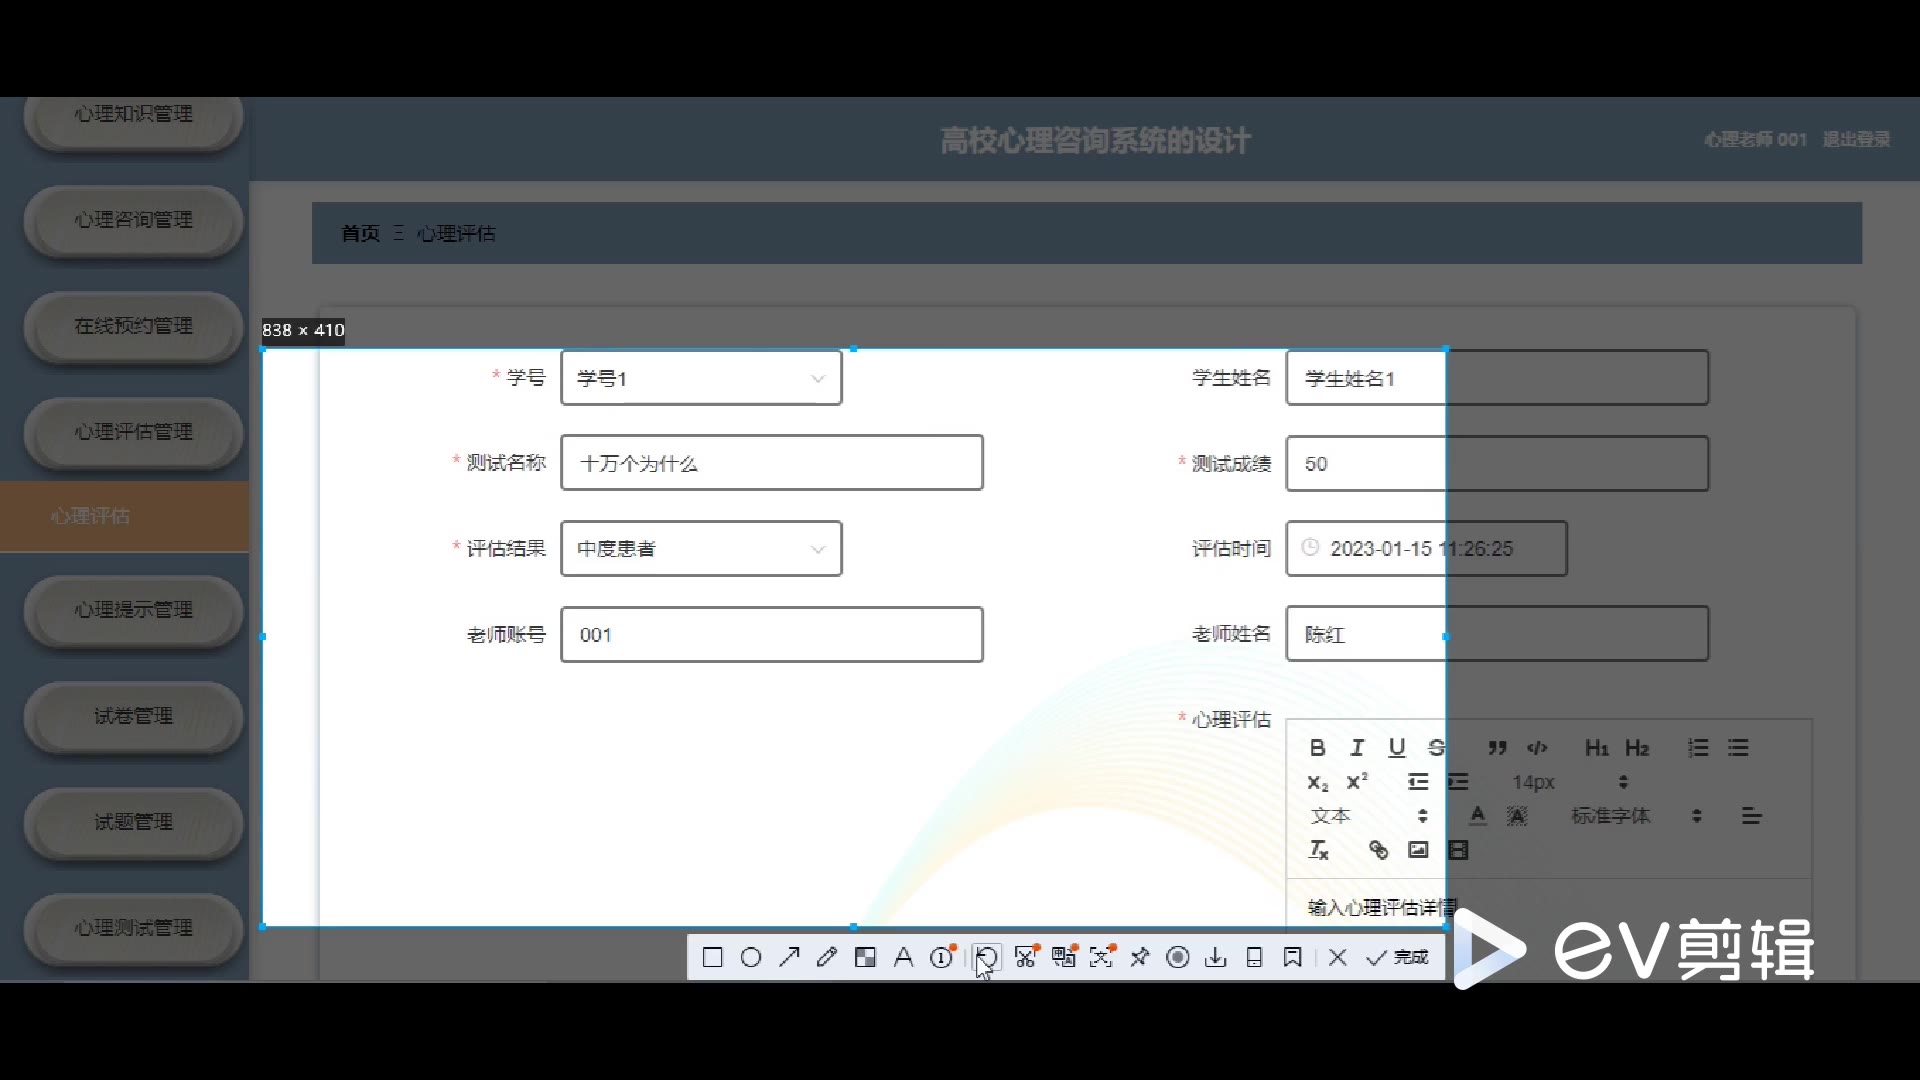Open 心理评估管理 sidebar menu
The image size is (1920, 1080).
tap(133, 432)
